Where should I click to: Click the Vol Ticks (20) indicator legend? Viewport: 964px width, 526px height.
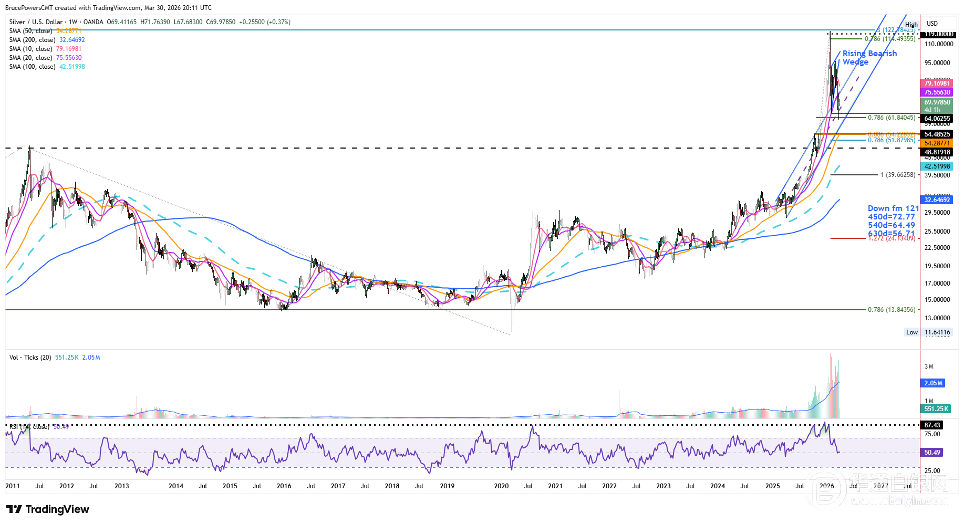30,356
